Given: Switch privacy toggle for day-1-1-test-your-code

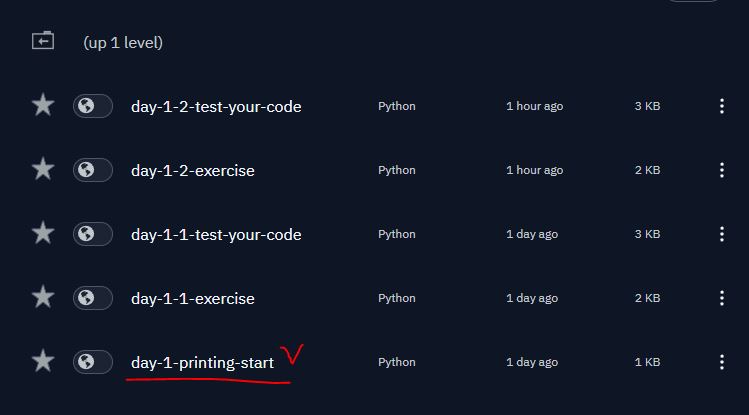Looking at the screenshot, I should [x=92, y=234].
